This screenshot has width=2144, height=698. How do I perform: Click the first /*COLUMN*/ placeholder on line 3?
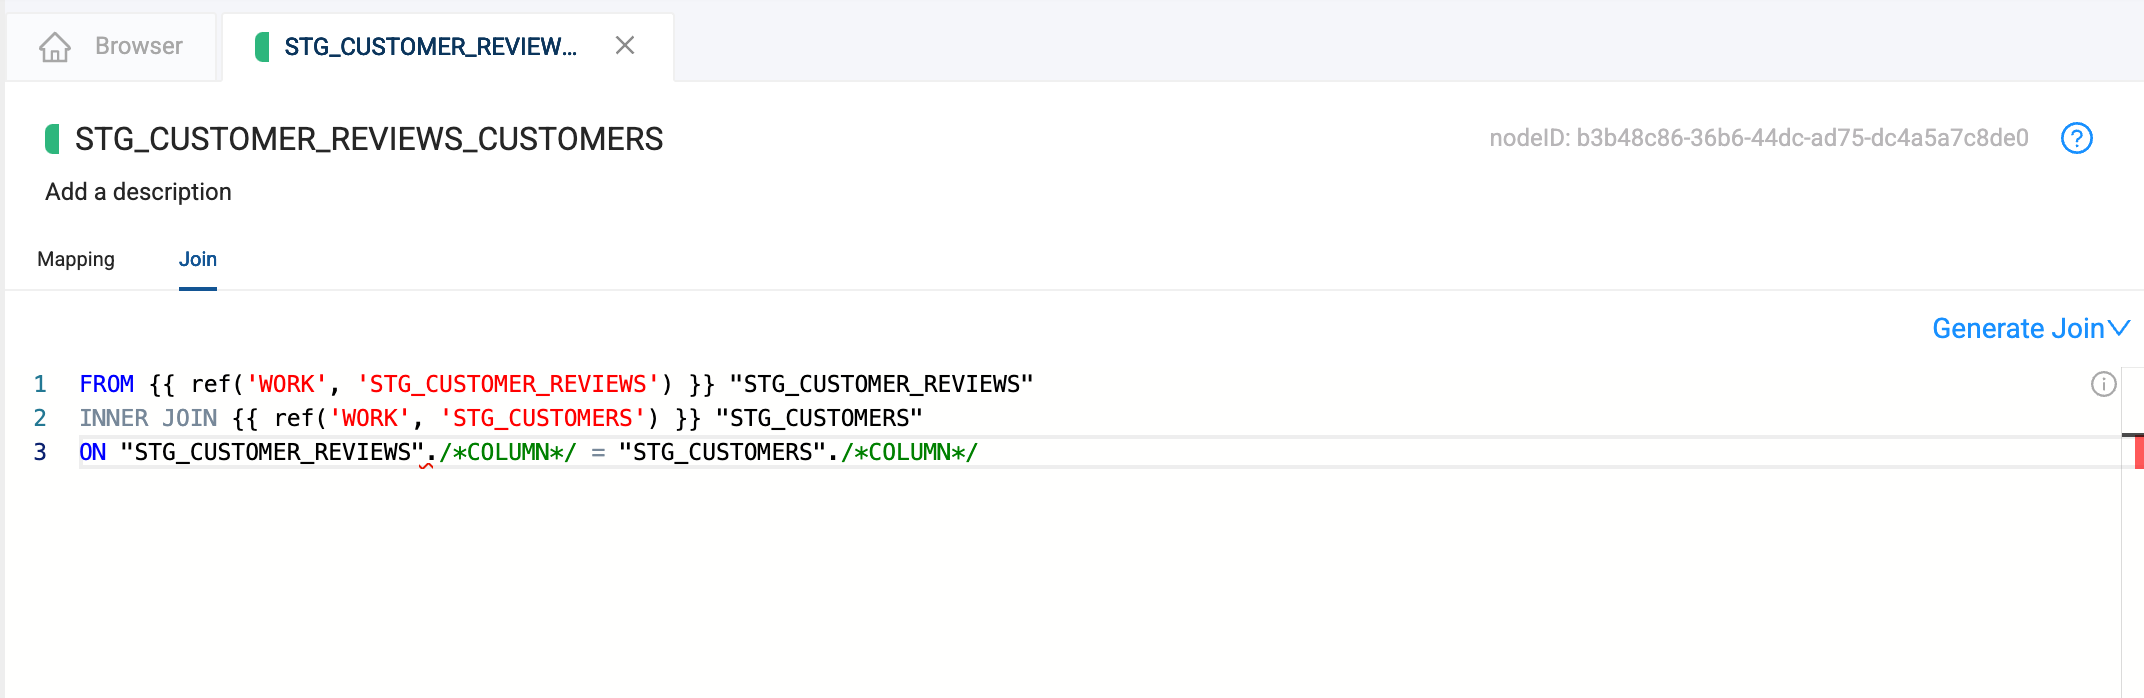(508, 452)
